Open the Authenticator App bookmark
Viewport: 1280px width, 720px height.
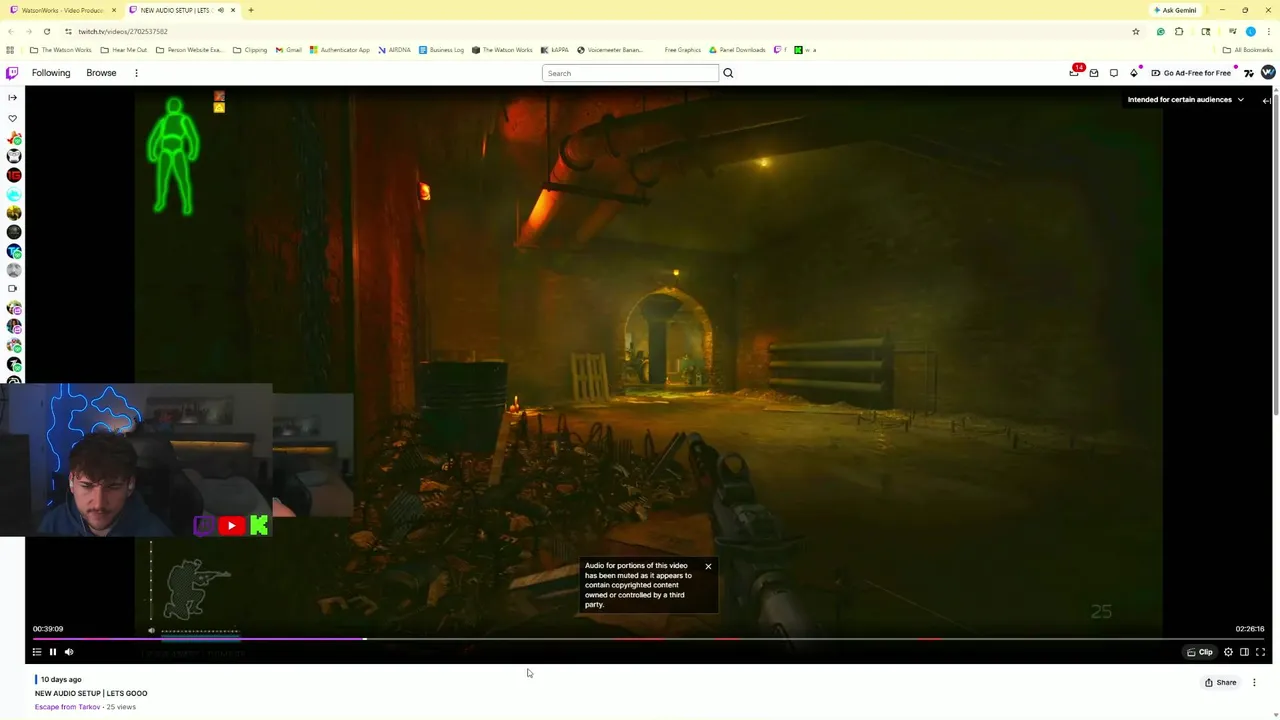tap(340, 50)
